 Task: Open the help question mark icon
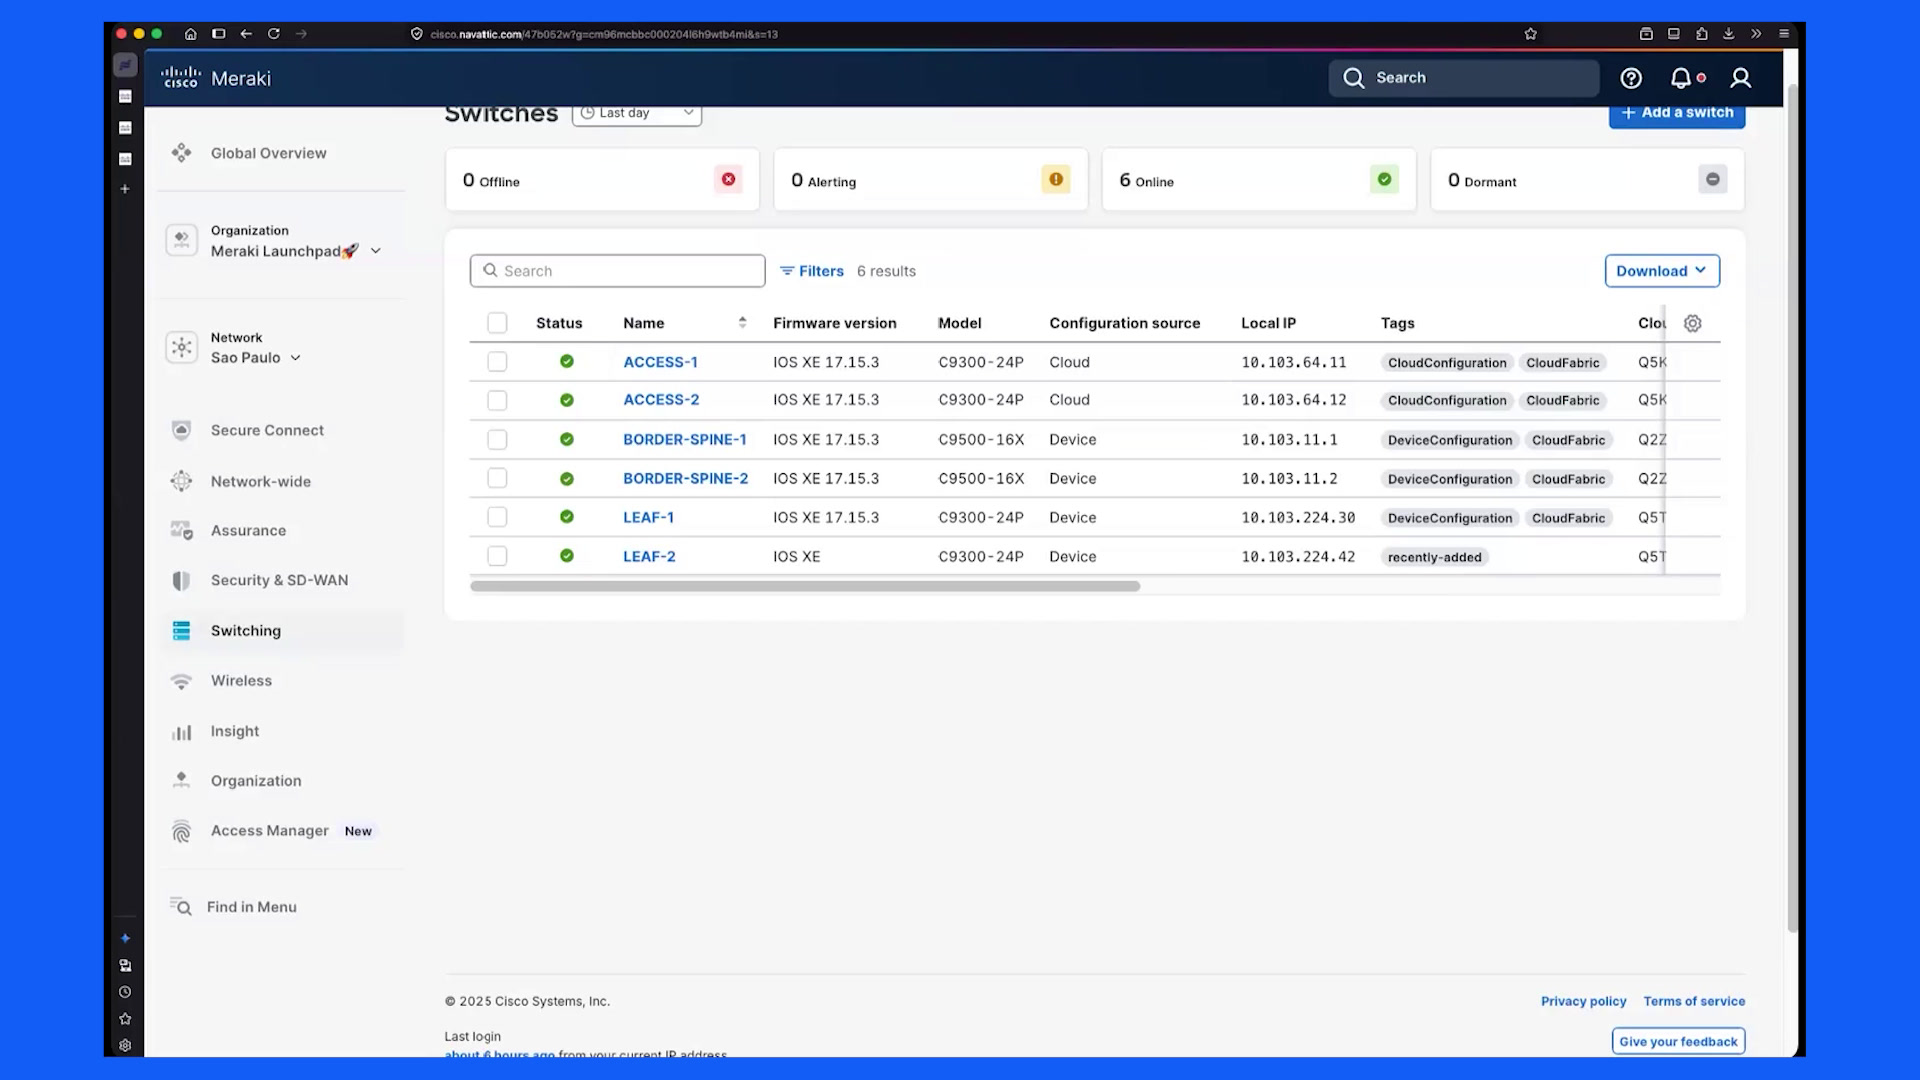pos(1631,78)
